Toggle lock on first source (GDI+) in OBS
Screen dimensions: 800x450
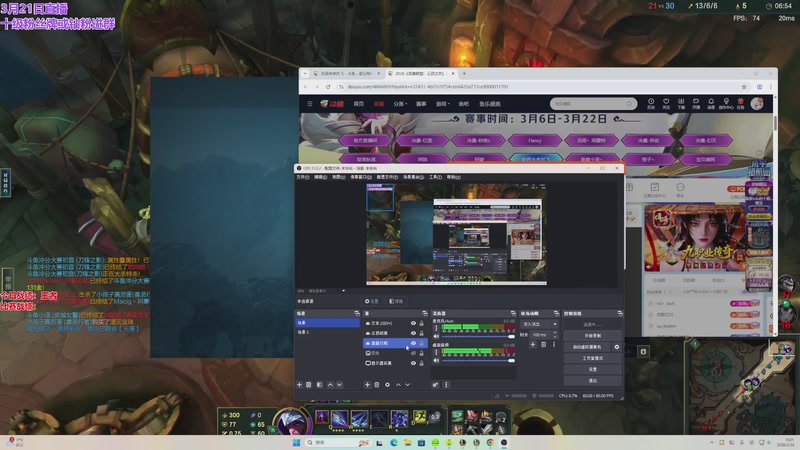(x=421, y=323)
